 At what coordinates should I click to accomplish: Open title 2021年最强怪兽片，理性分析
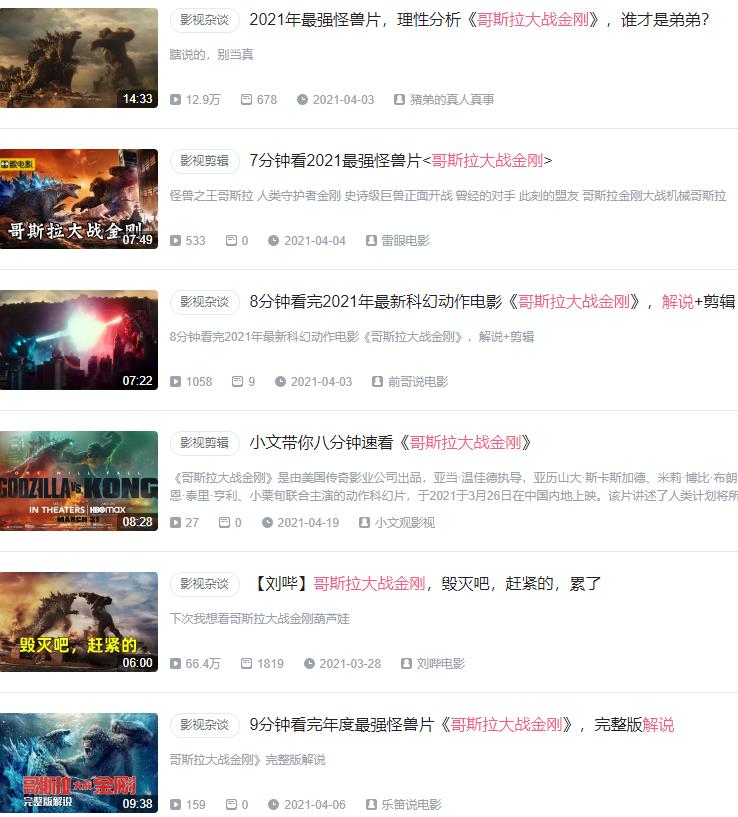[479, 20]
